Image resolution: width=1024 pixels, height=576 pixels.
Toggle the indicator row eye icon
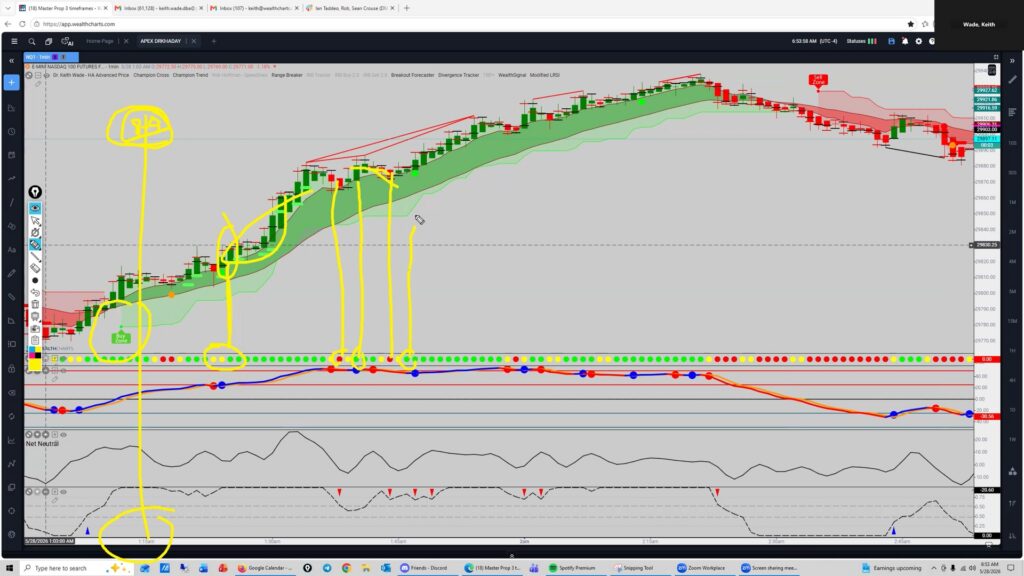pyautogui.click(x=46, y=75)
